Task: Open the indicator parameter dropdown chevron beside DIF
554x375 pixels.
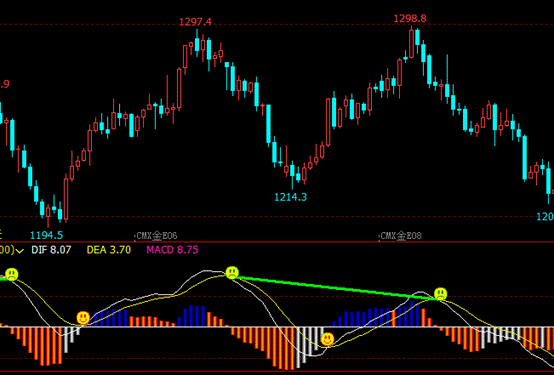Action: 20,251
